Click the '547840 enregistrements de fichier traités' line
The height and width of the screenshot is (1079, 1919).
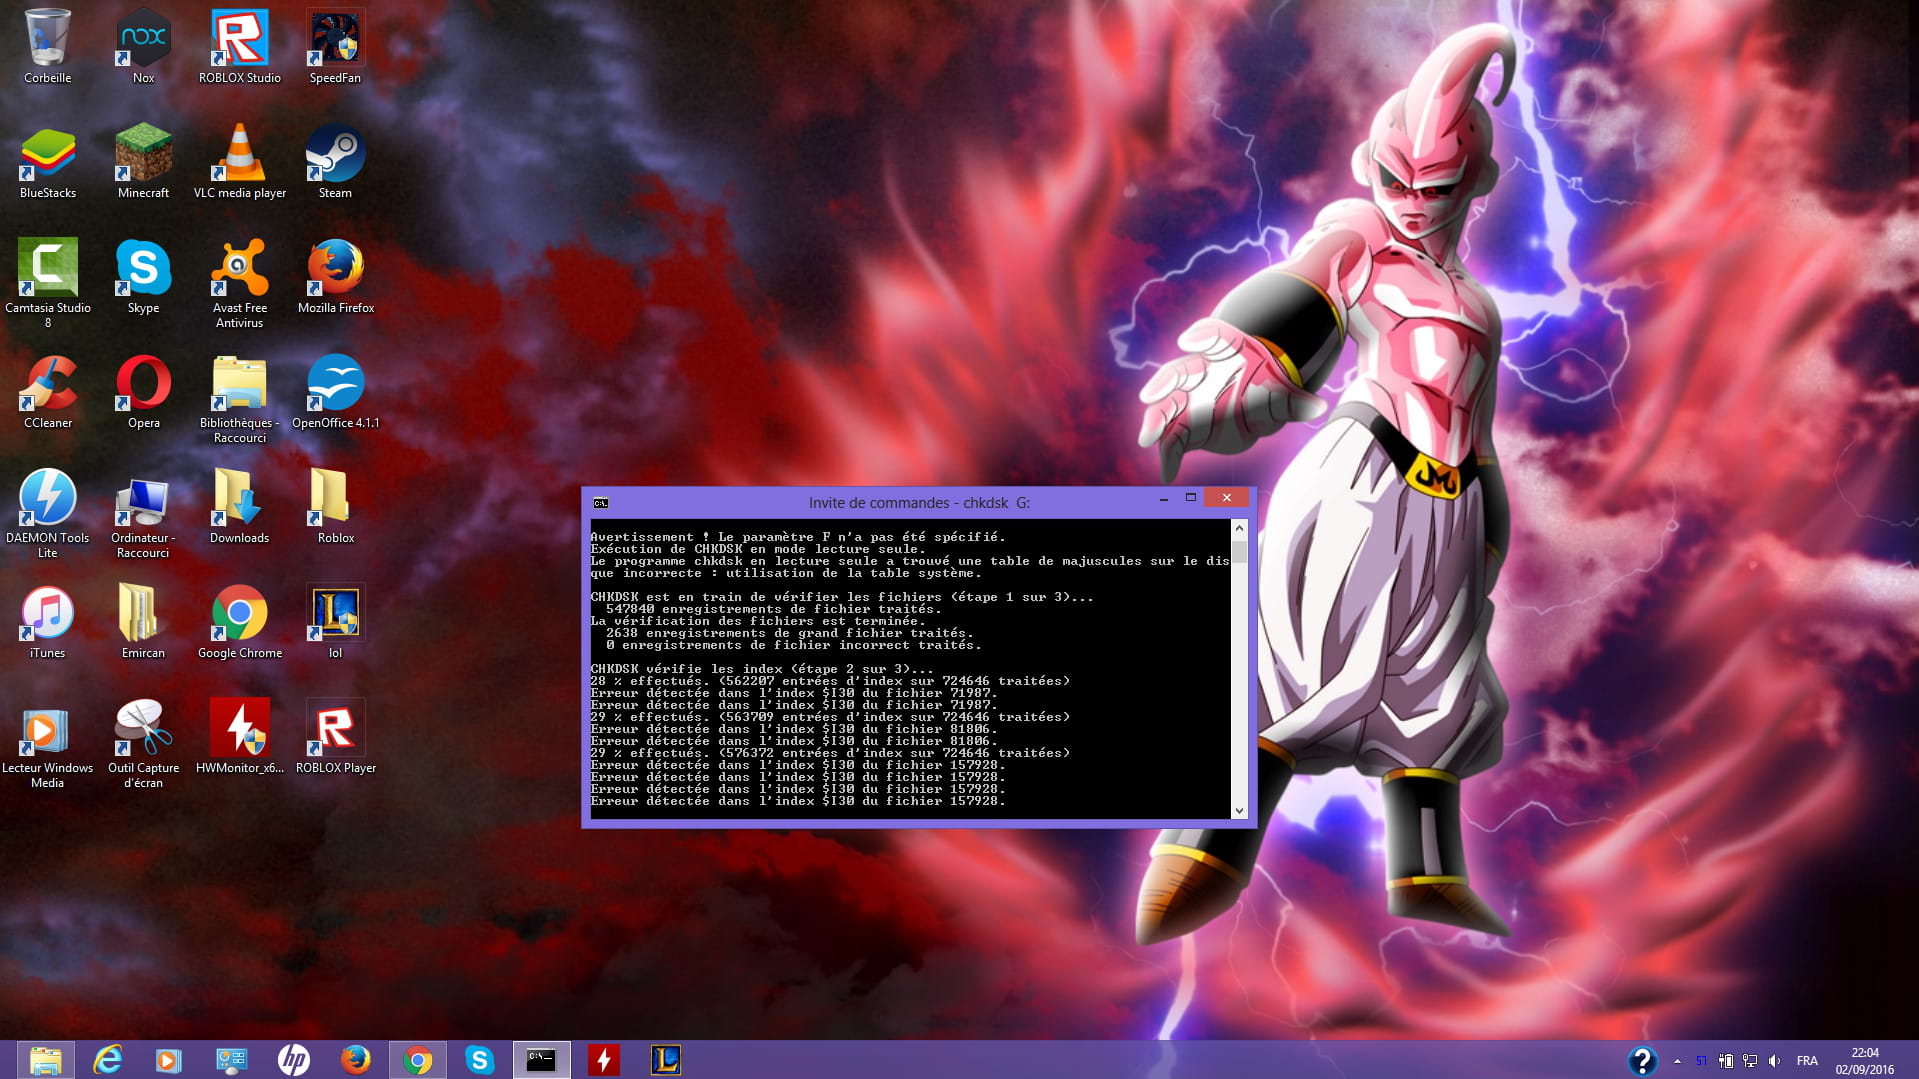773,609
